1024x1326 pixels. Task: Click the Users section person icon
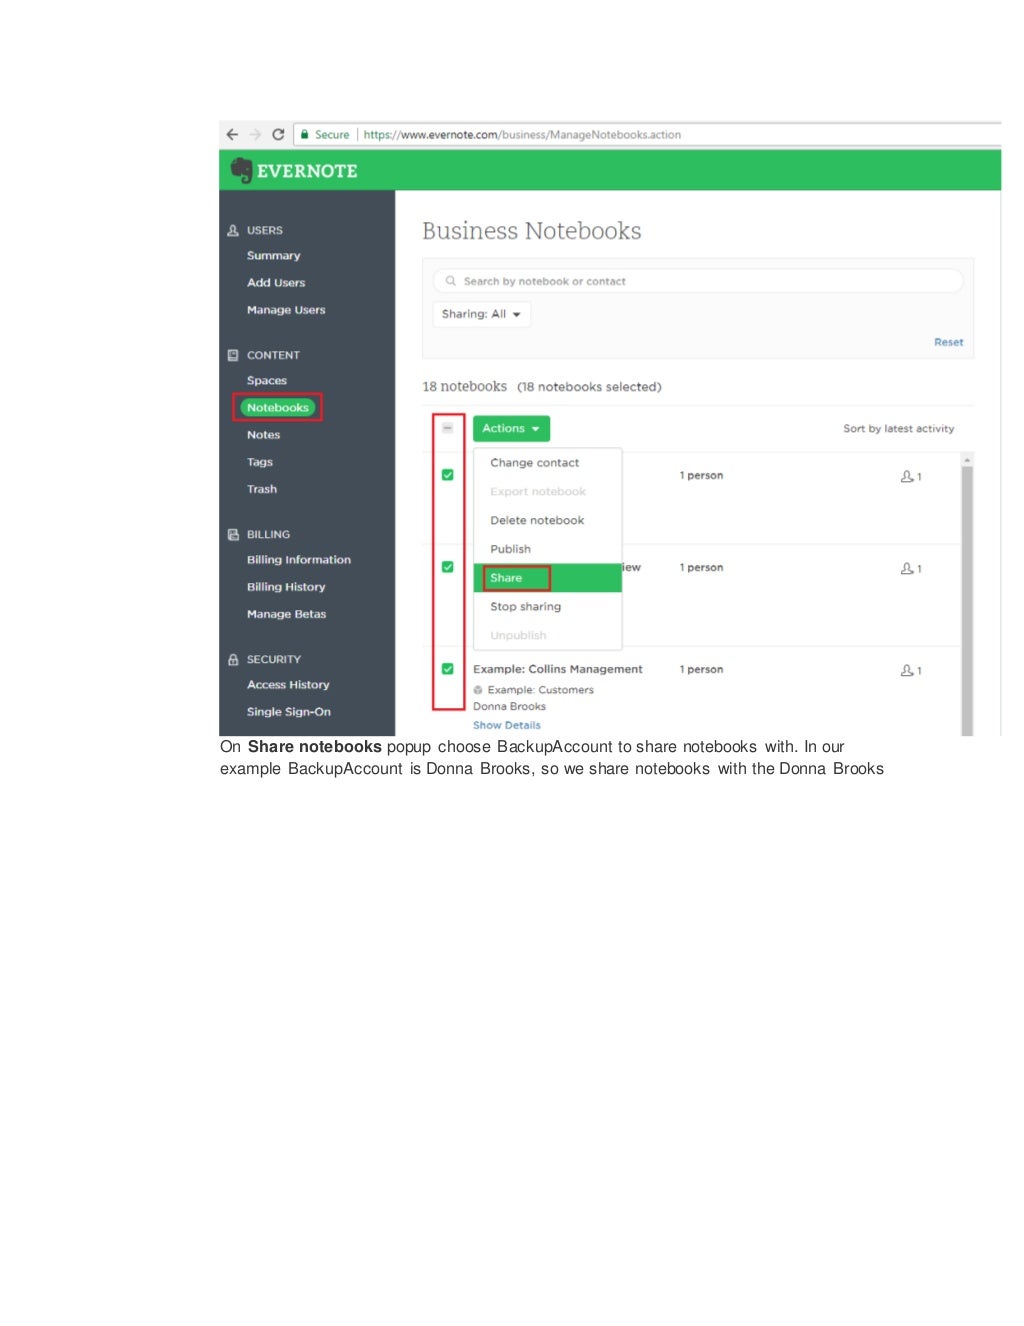[233, 230]
